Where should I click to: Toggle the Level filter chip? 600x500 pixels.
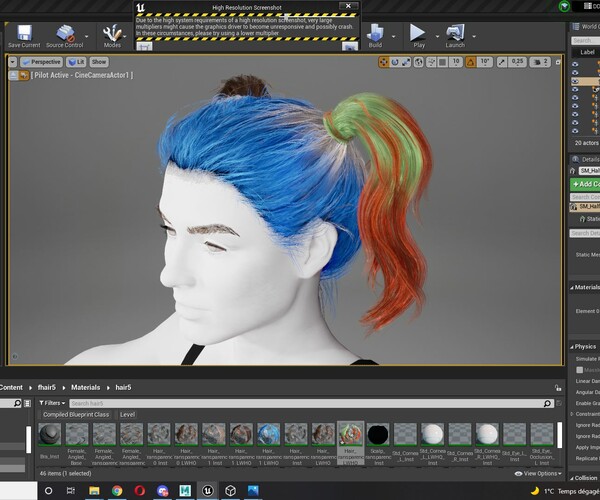(127, 415)
